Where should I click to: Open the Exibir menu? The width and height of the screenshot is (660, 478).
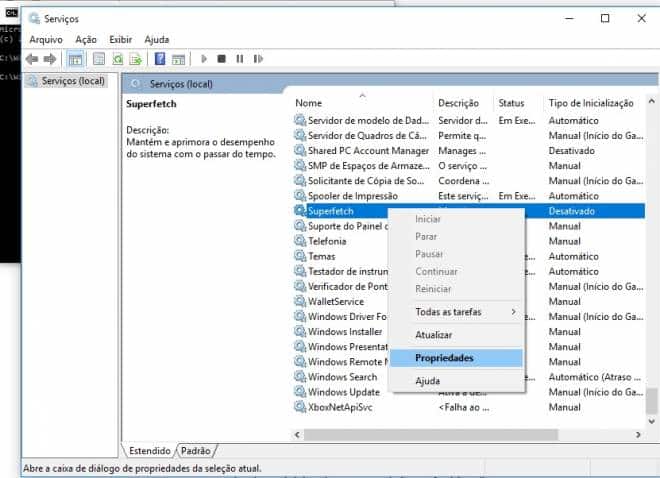coord(120,40)
